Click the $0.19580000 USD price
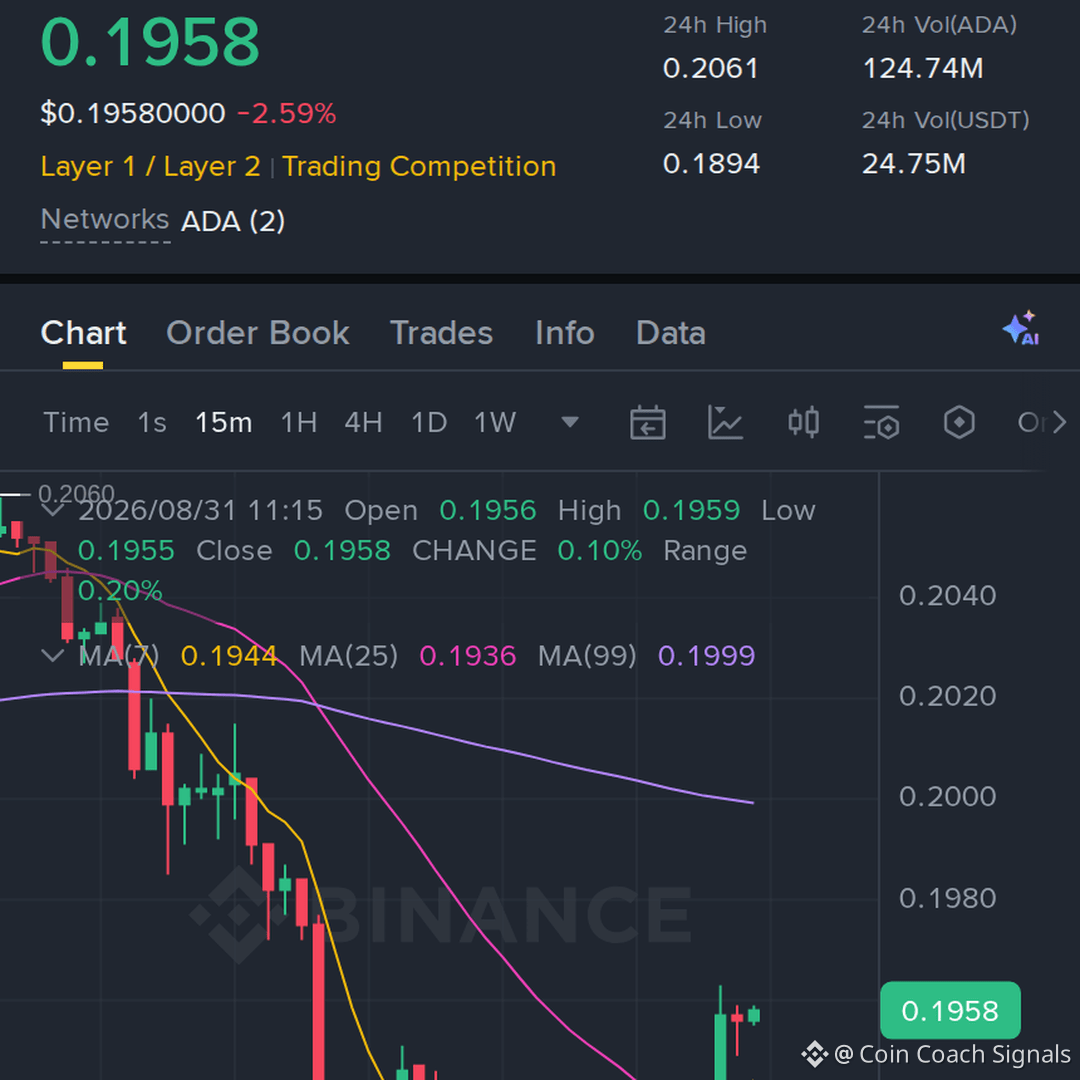The height and width of the screenshot is (1080, 1080). click(x=133, y=114)
